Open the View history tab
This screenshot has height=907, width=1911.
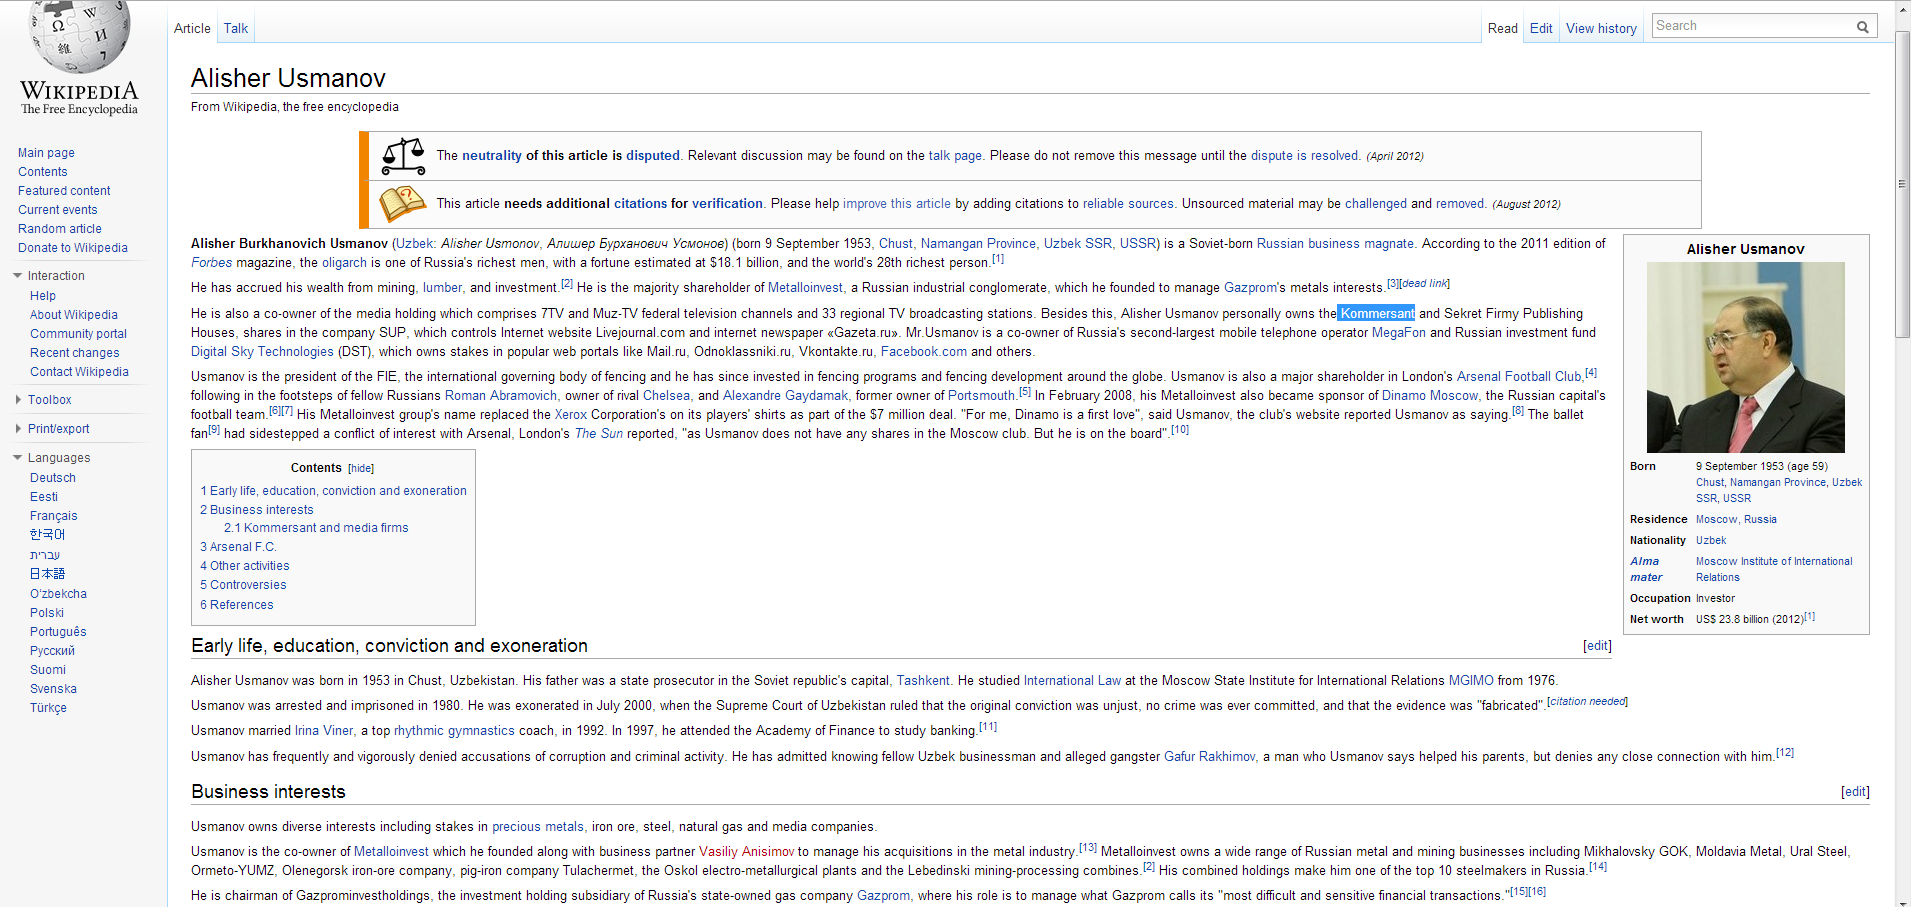click(1601, 28)
